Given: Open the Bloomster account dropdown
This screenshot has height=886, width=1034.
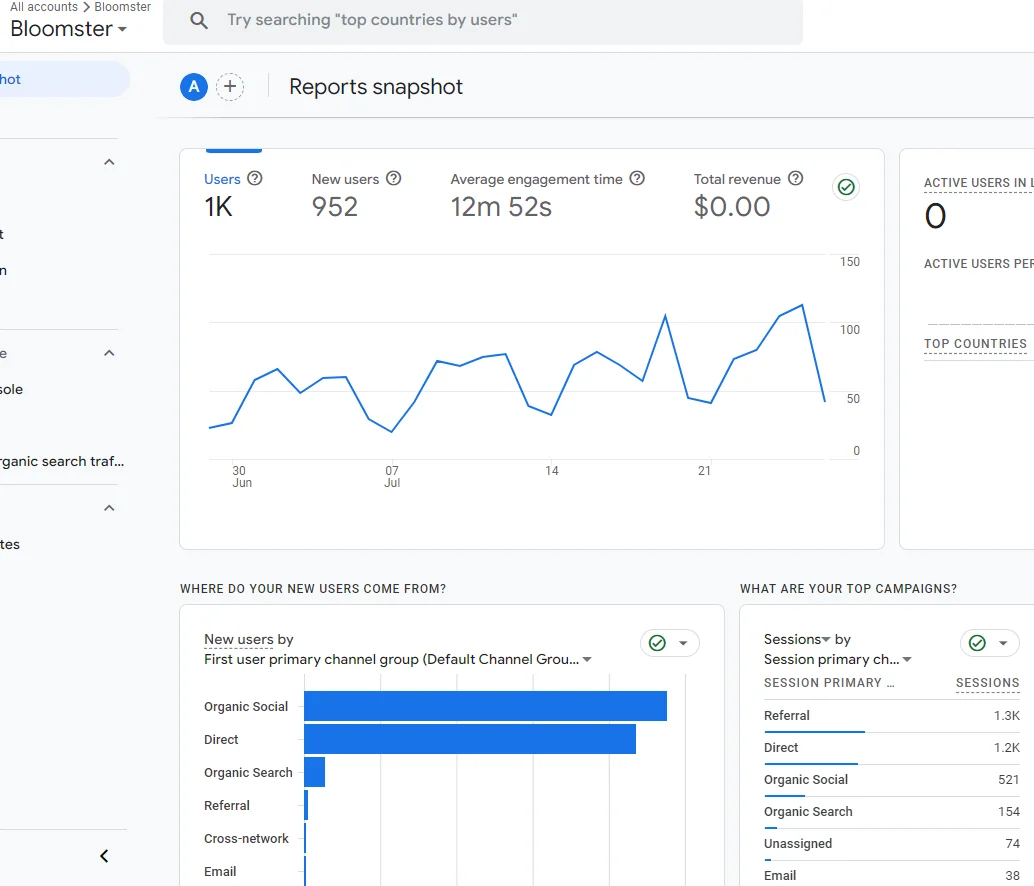Looking at the screenshot, I should coord(68,29).
